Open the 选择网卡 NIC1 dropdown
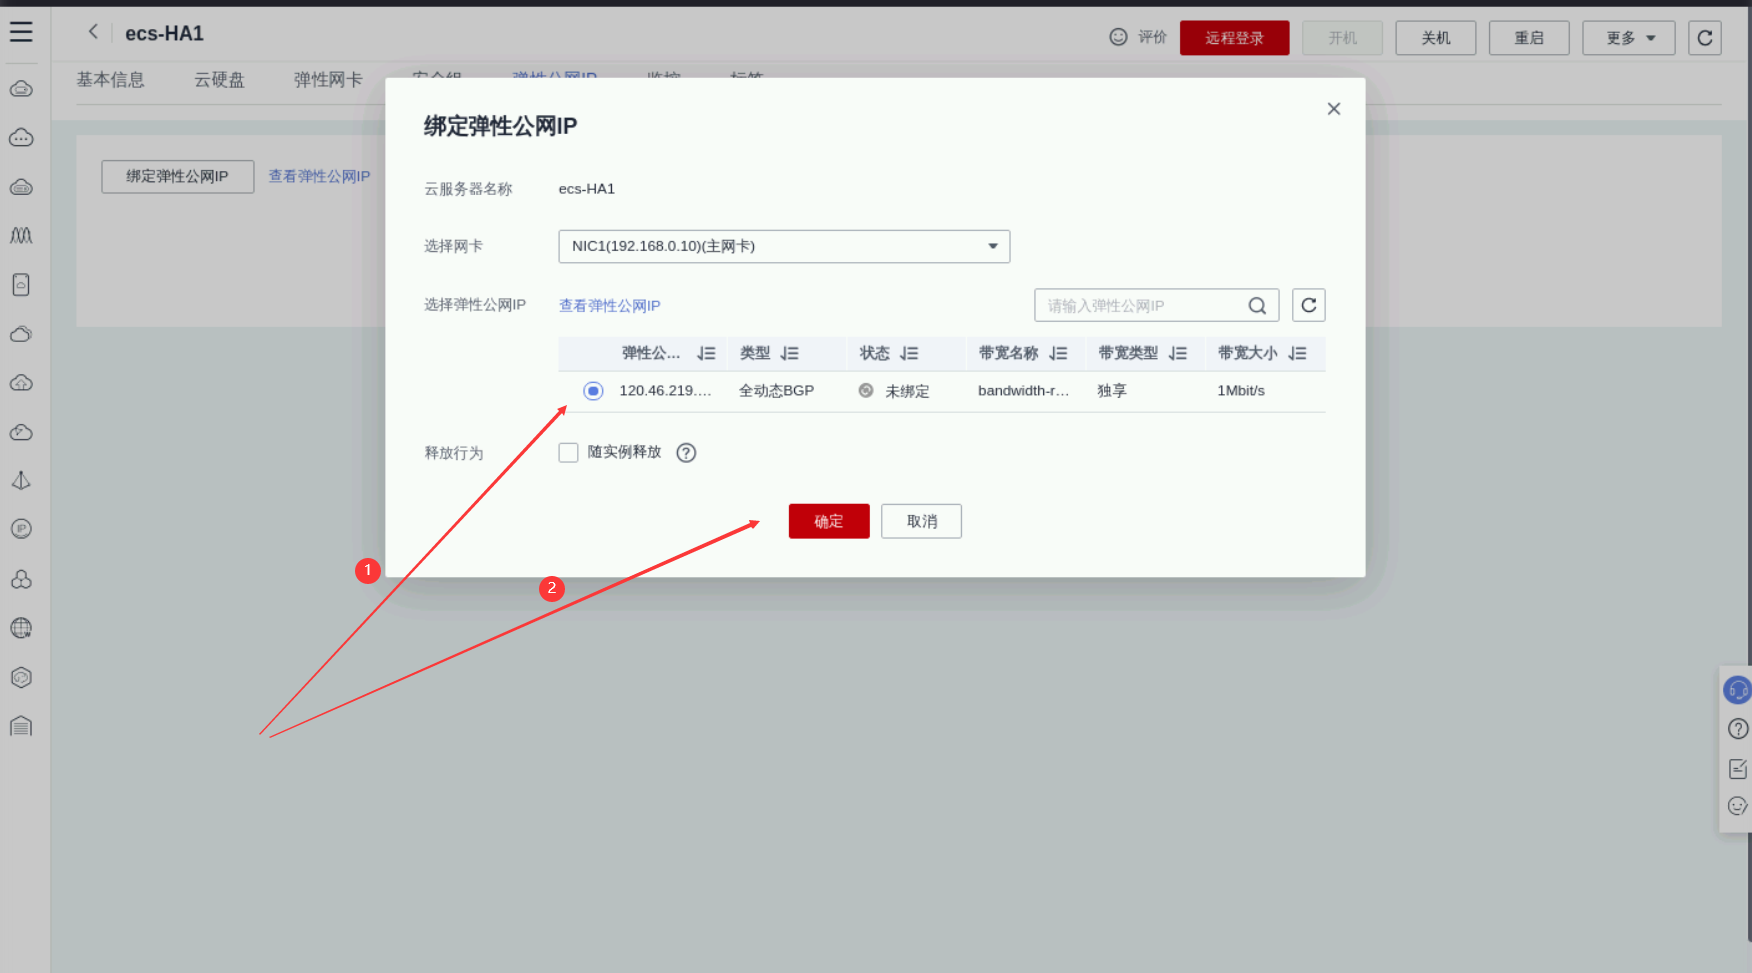 click(x=784, y=246)
